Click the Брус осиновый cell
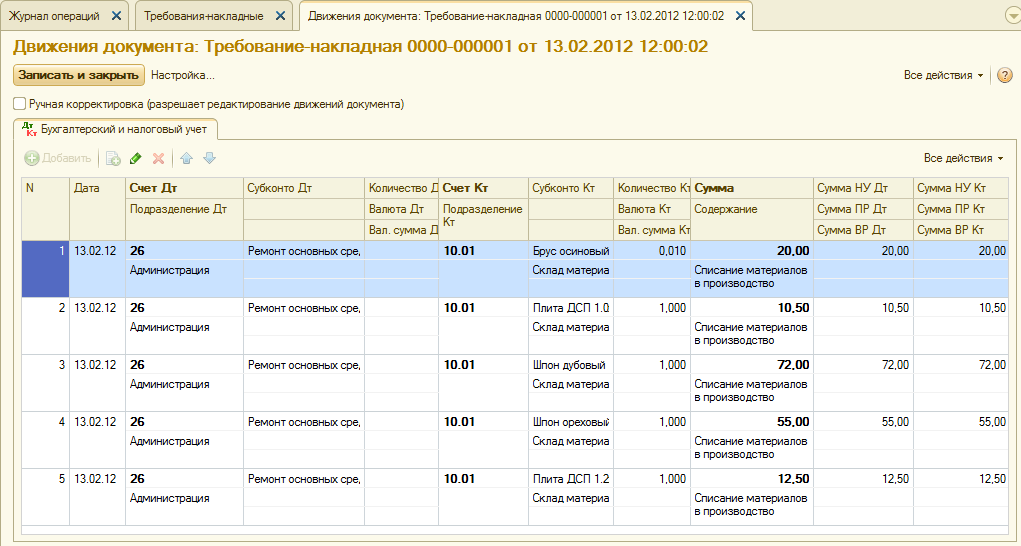1021x546 pixels. coord(570,251)
